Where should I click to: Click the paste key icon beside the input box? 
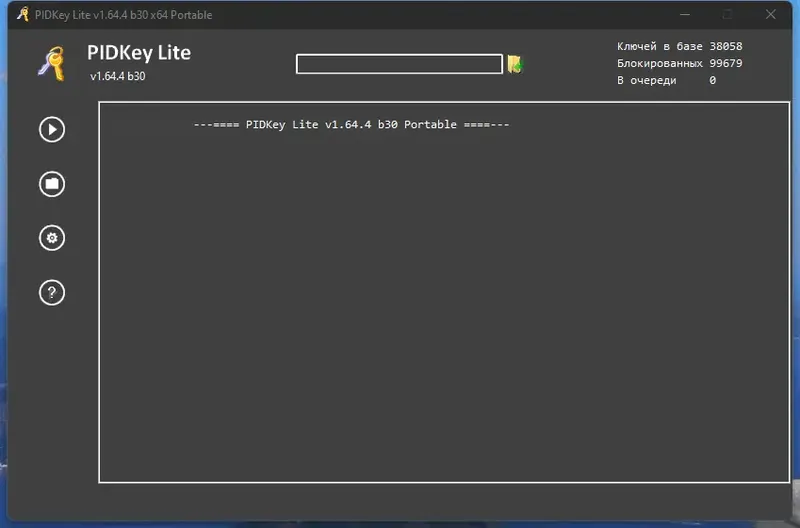tap(515, 64)
